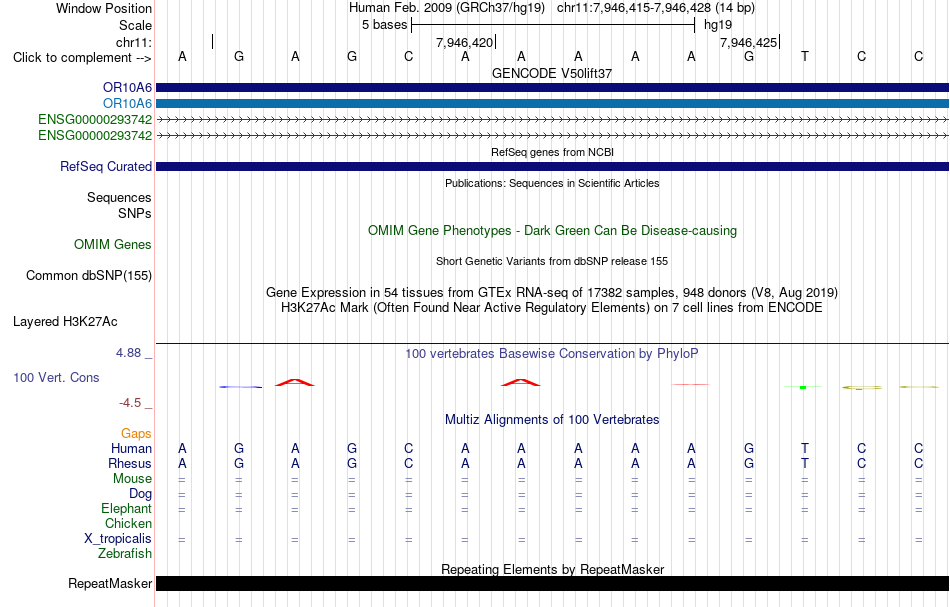Screen dimensions: 950x607
Task: Click the dark blue OR10A6 GENCODE bar
Action: [x=553, y=88]
